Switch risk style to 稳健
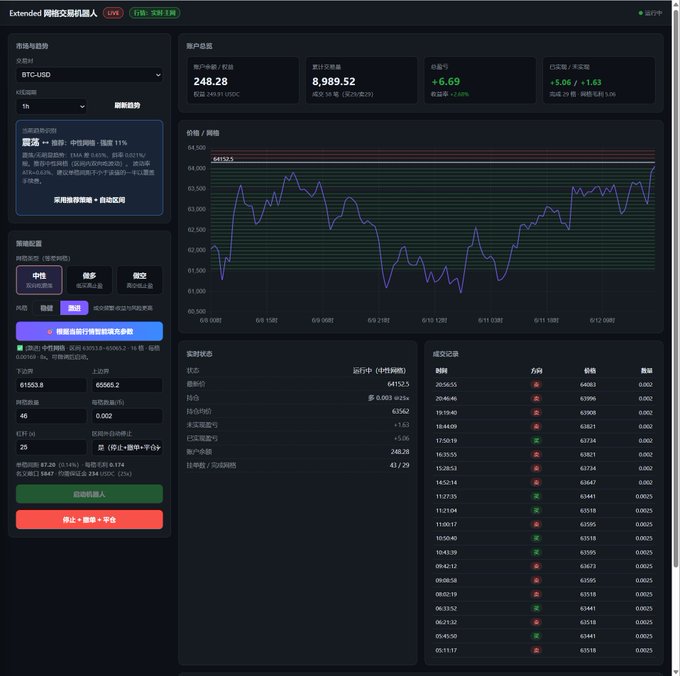The width and height of the screenshot is (680, 676). 46,308
